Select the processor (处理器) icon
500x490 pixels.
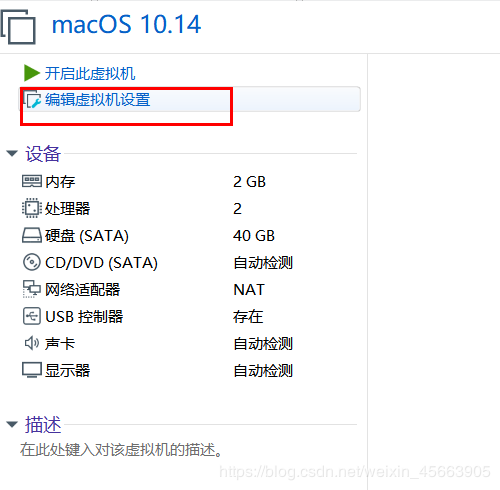coord(32,208)
